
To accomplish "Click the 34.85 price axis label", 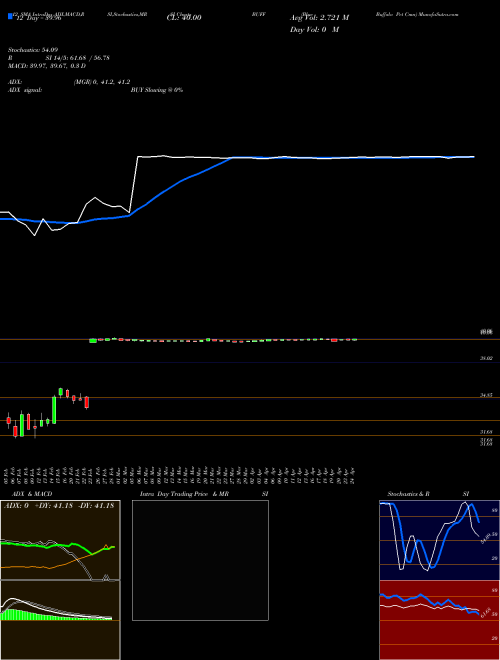I will [486, 395].
